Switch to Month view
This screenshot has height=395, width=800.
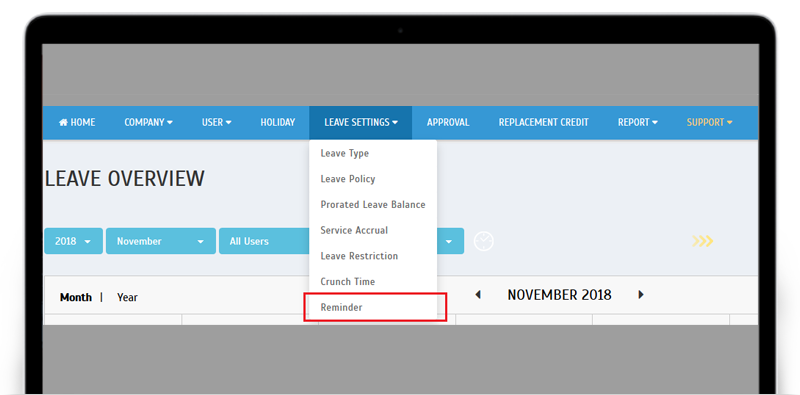click(76, 297)
